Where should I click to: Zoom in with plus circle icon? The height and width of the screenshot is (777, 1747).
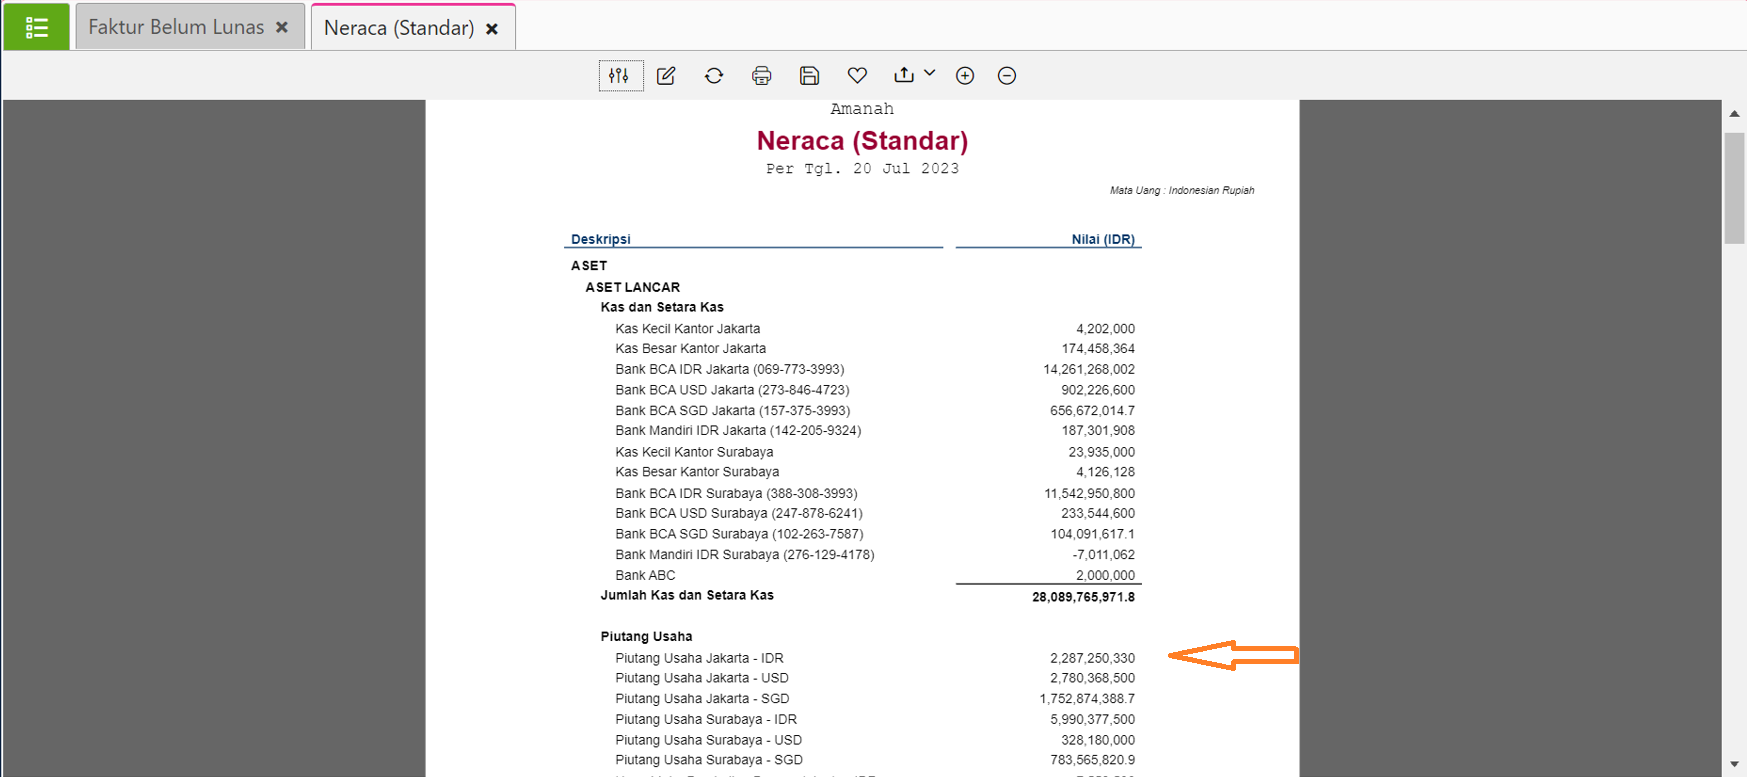(x=965, y=76)
